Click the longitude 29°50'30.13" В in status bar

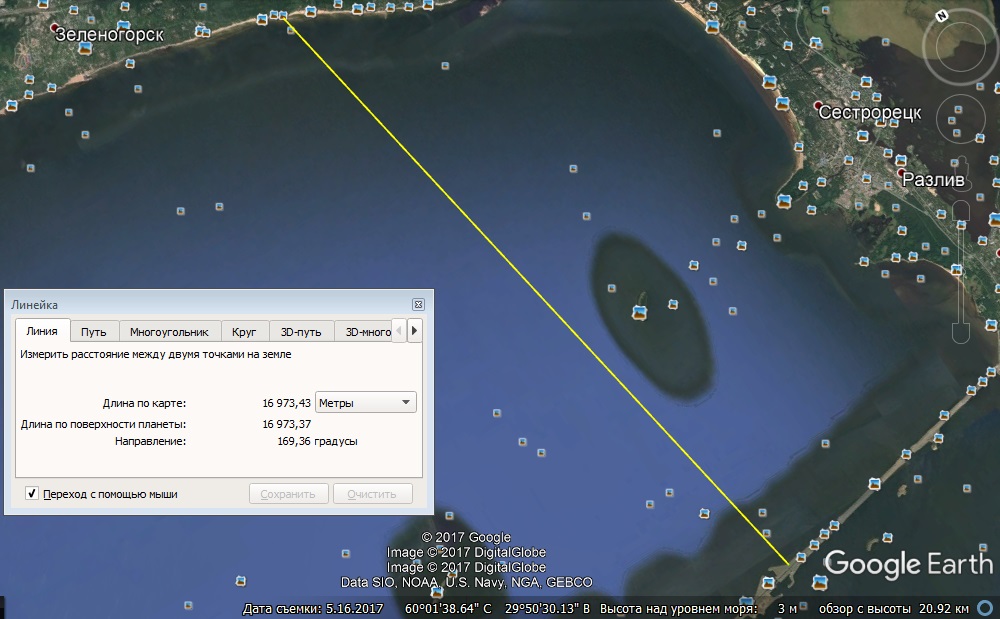[x=548, y=609]
